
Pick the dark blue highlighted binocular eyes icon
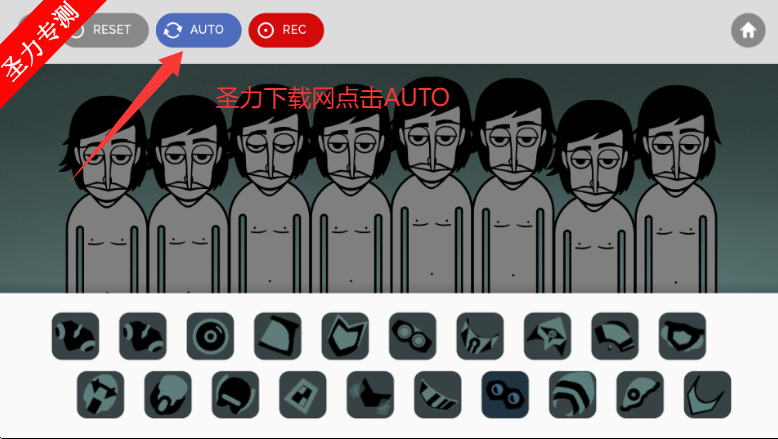(x=505, y=394)
